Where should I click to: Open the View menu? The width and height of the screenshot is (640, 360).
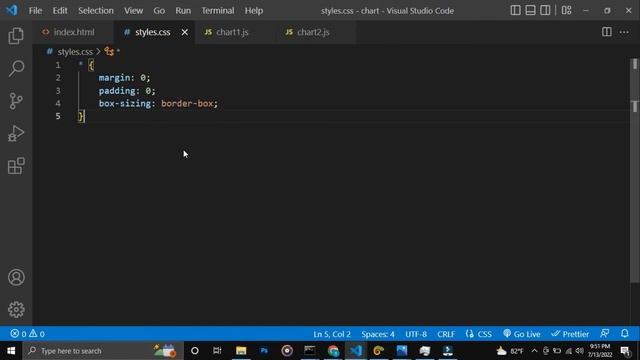pos(133,11)
